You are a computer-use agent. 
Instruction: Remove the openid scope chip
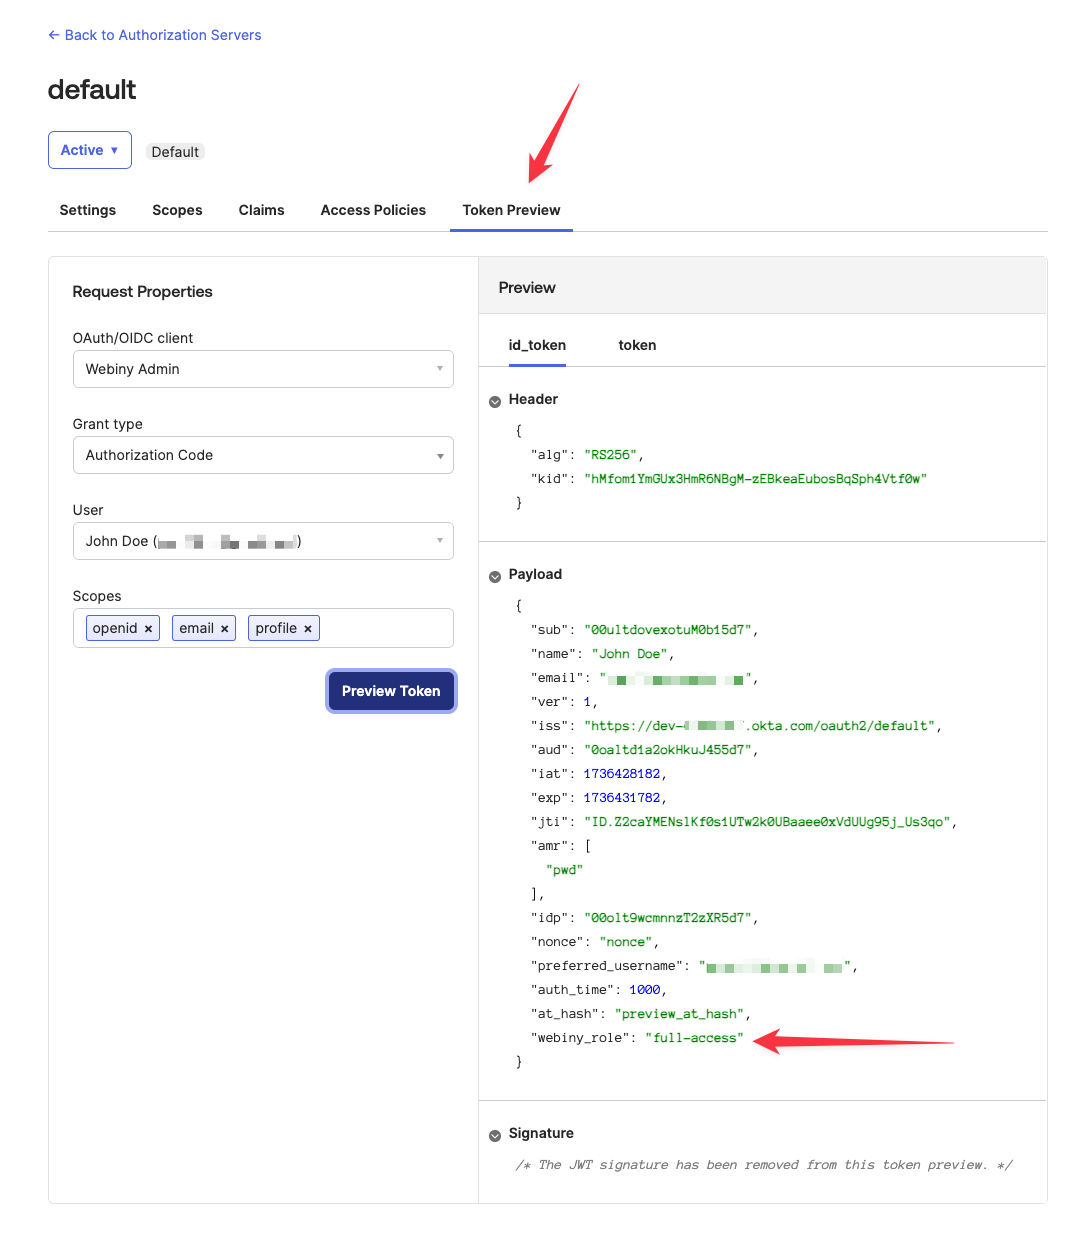click(x=148, y=629)
